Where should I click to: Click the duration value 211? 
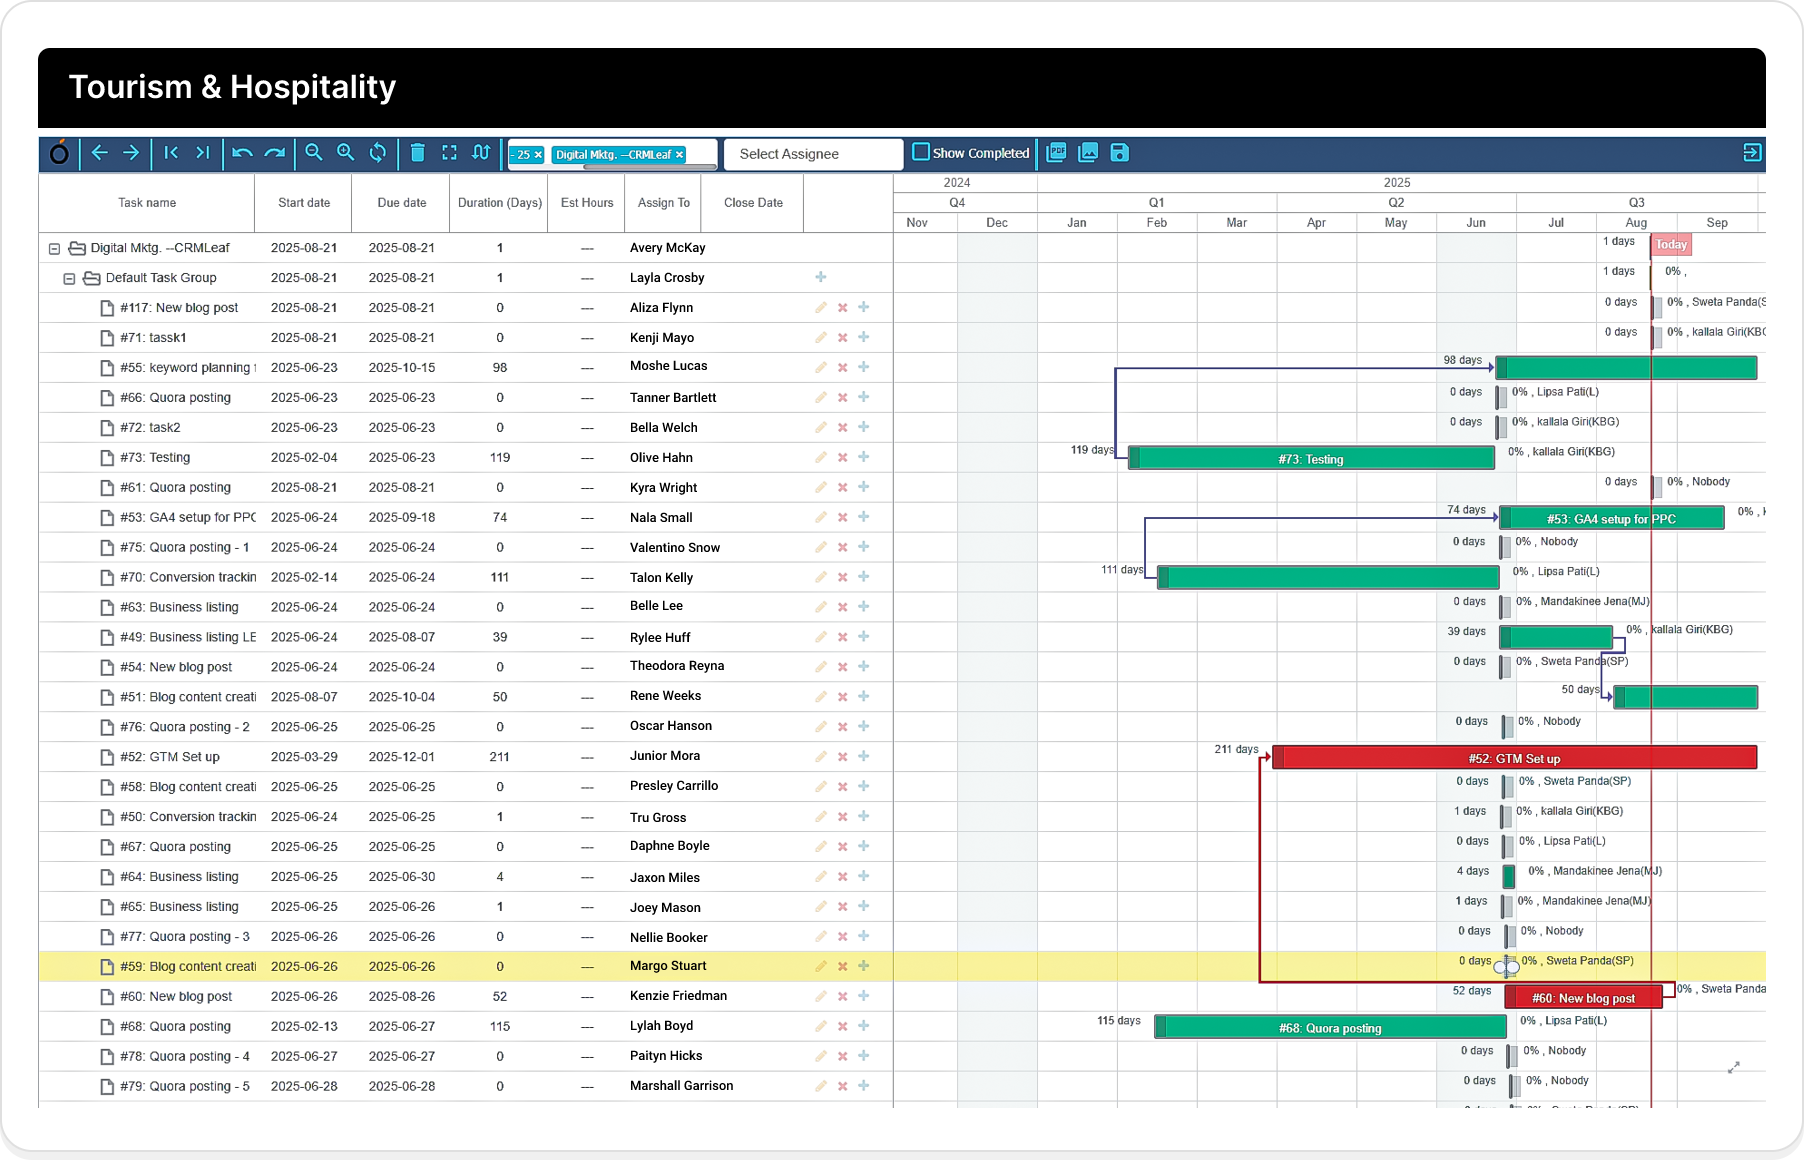[x=500, y=757]
